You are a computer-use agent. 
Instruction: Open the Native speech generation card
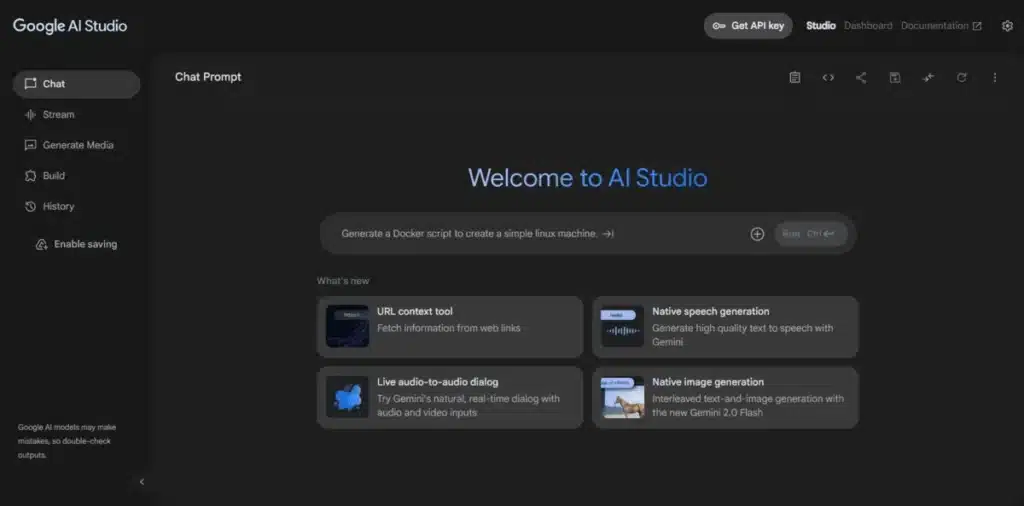[725, 326]
